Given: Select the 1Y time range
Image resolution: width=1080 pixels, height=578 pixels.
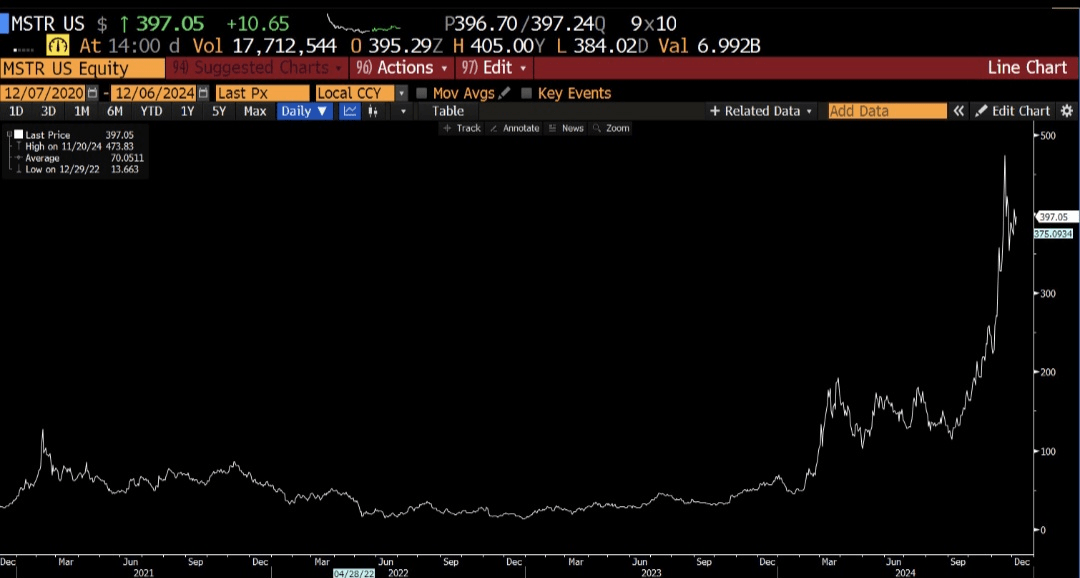Looking at the screenshot, I should point(187,111).
